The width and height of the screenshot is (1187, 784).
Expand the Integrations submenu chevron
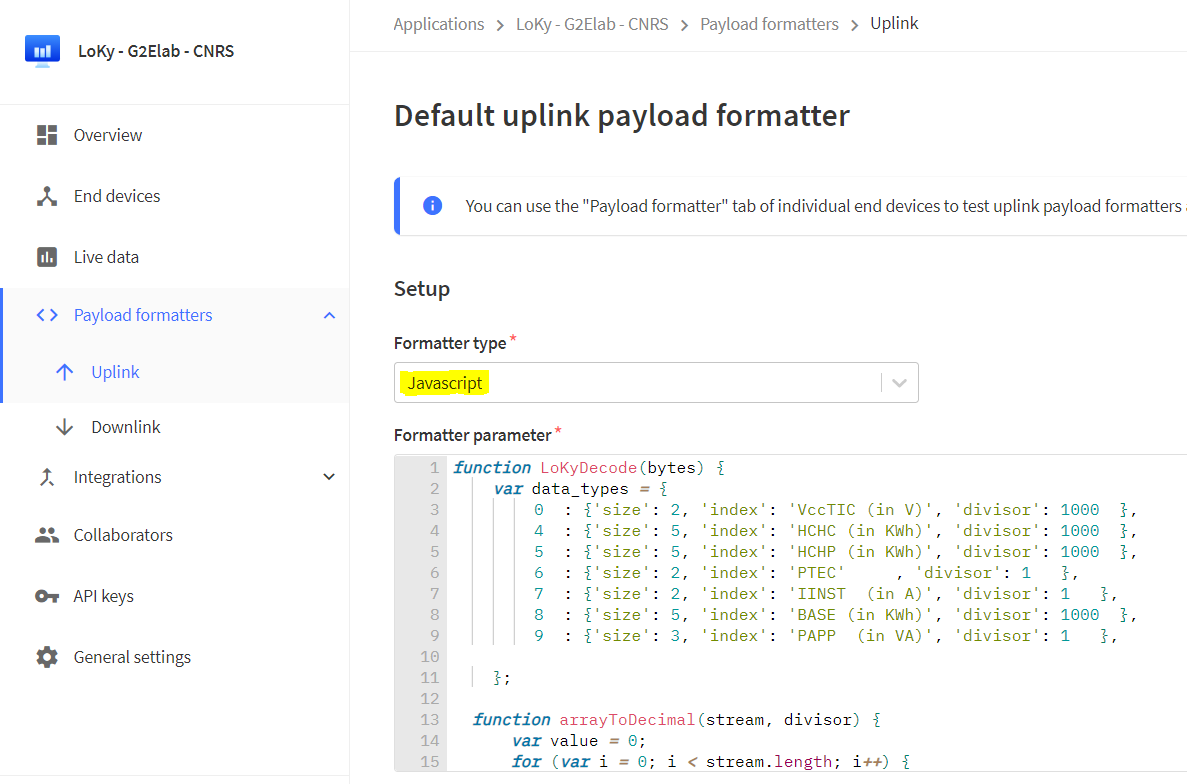point(329,477)
